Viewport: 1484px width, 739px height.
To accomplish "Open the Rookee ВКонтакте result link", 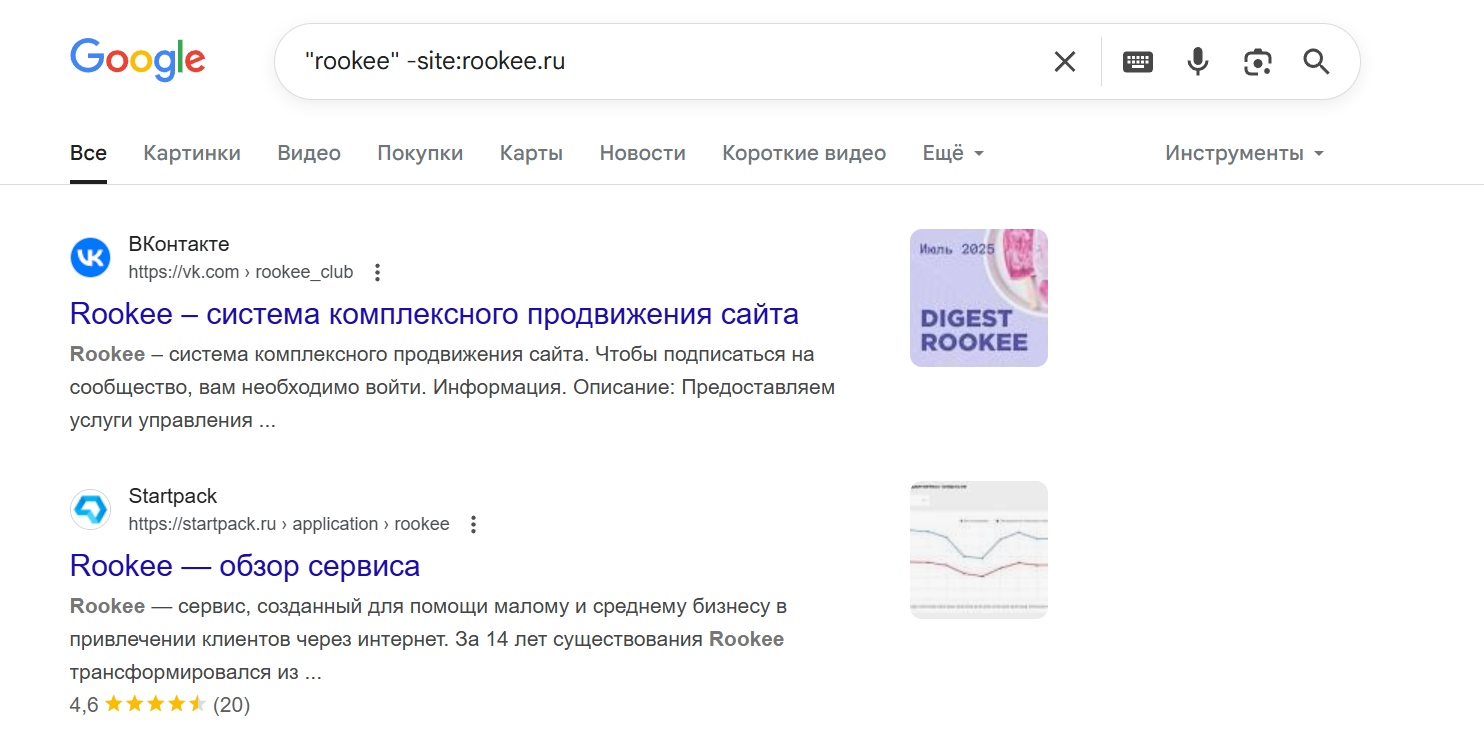I will (x=433, y=313).
